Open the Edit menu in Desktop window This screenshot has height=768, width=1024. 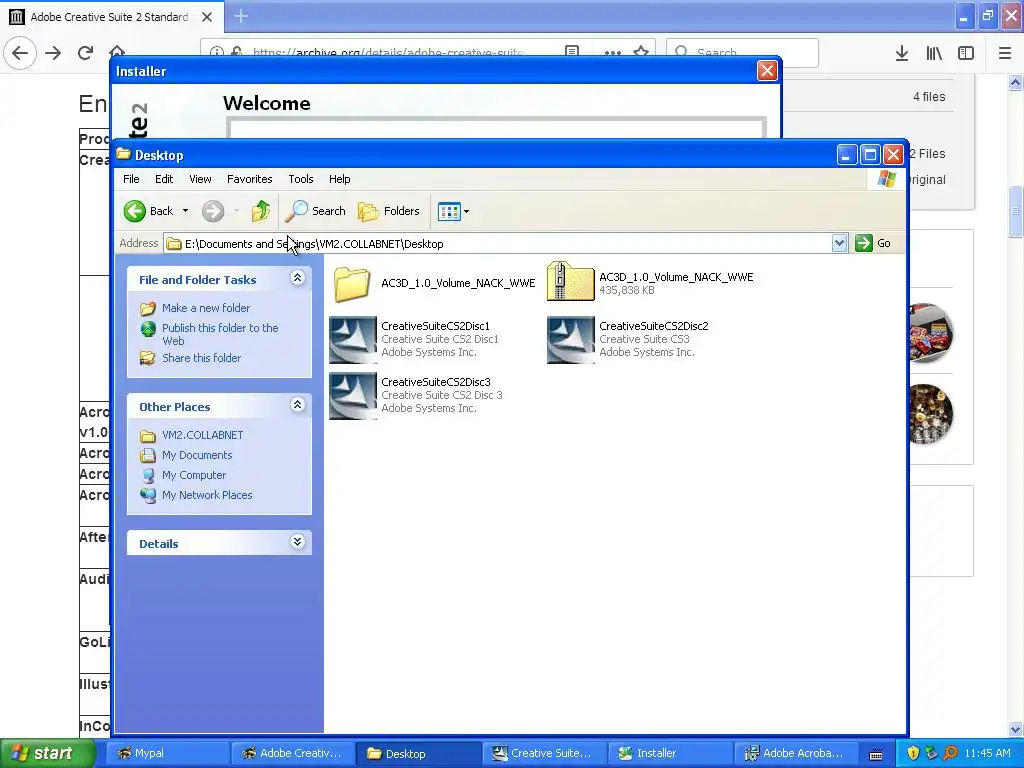164,179
